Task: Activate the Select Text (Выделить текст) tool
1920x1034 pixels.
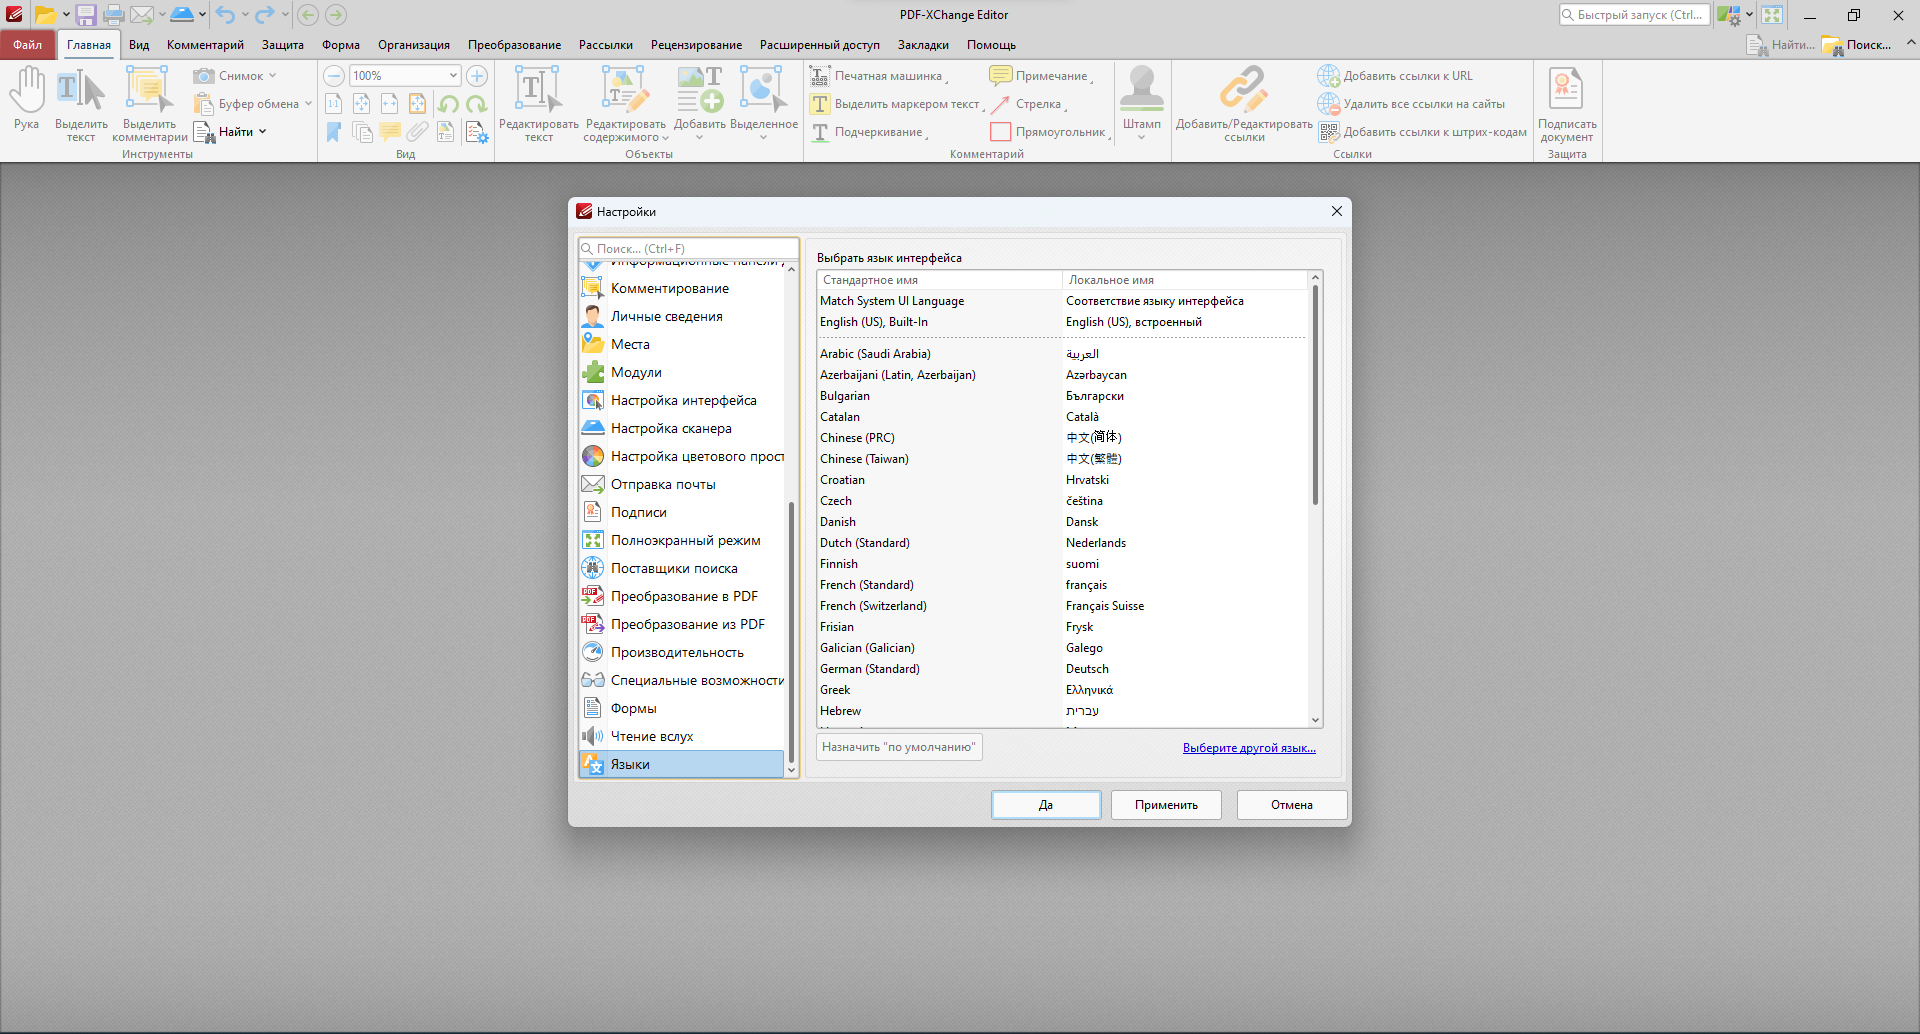Action: (81, 103)
